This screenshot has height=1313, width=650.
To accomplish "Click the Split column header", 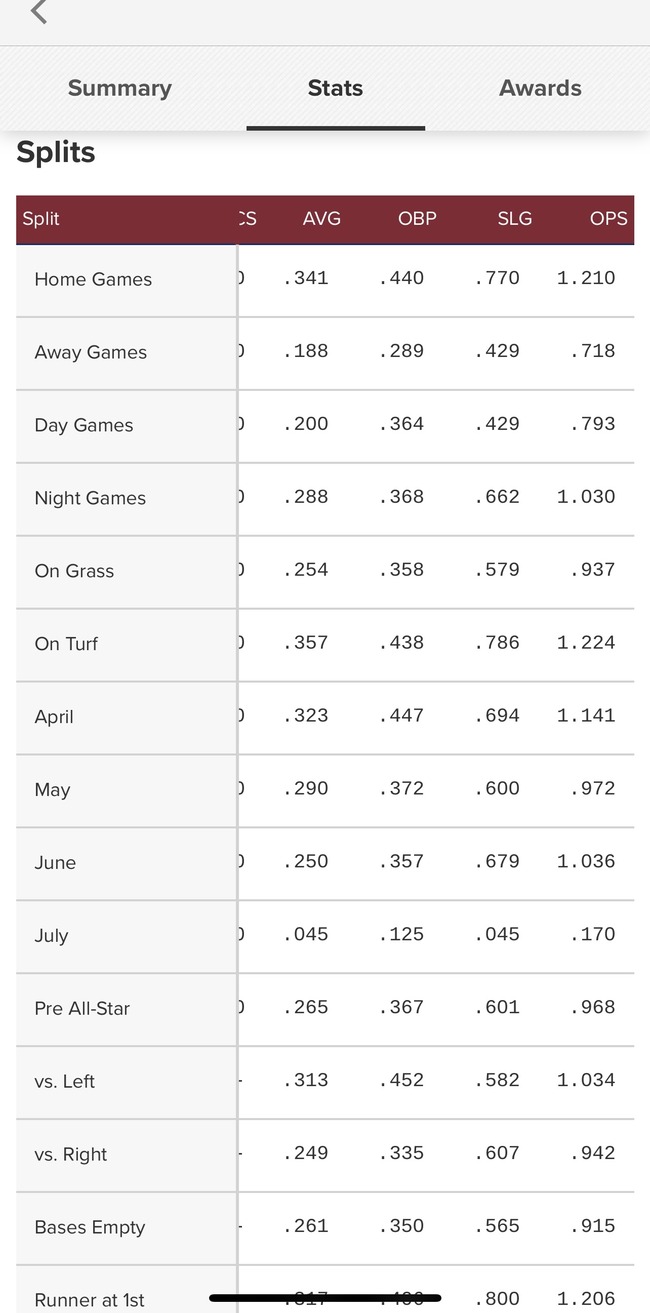I will tap(41, 219).
